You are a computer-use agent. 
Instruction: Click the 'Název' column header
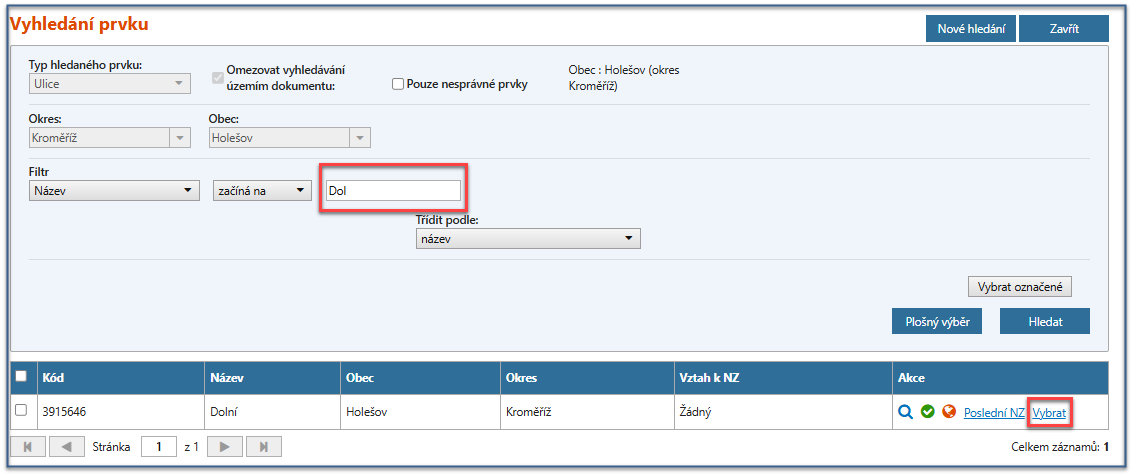(228, 379)
